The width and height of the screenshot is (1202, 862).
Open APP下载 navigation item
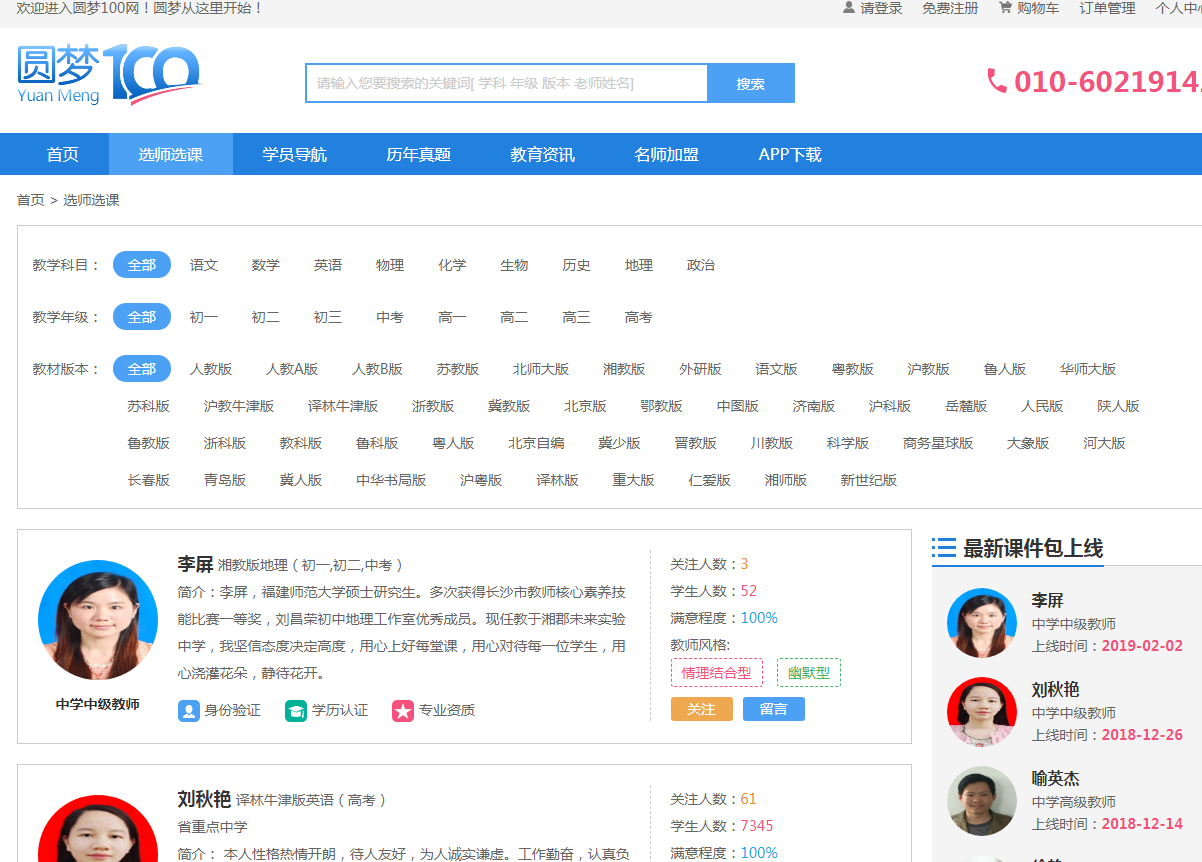coord(790,154)
